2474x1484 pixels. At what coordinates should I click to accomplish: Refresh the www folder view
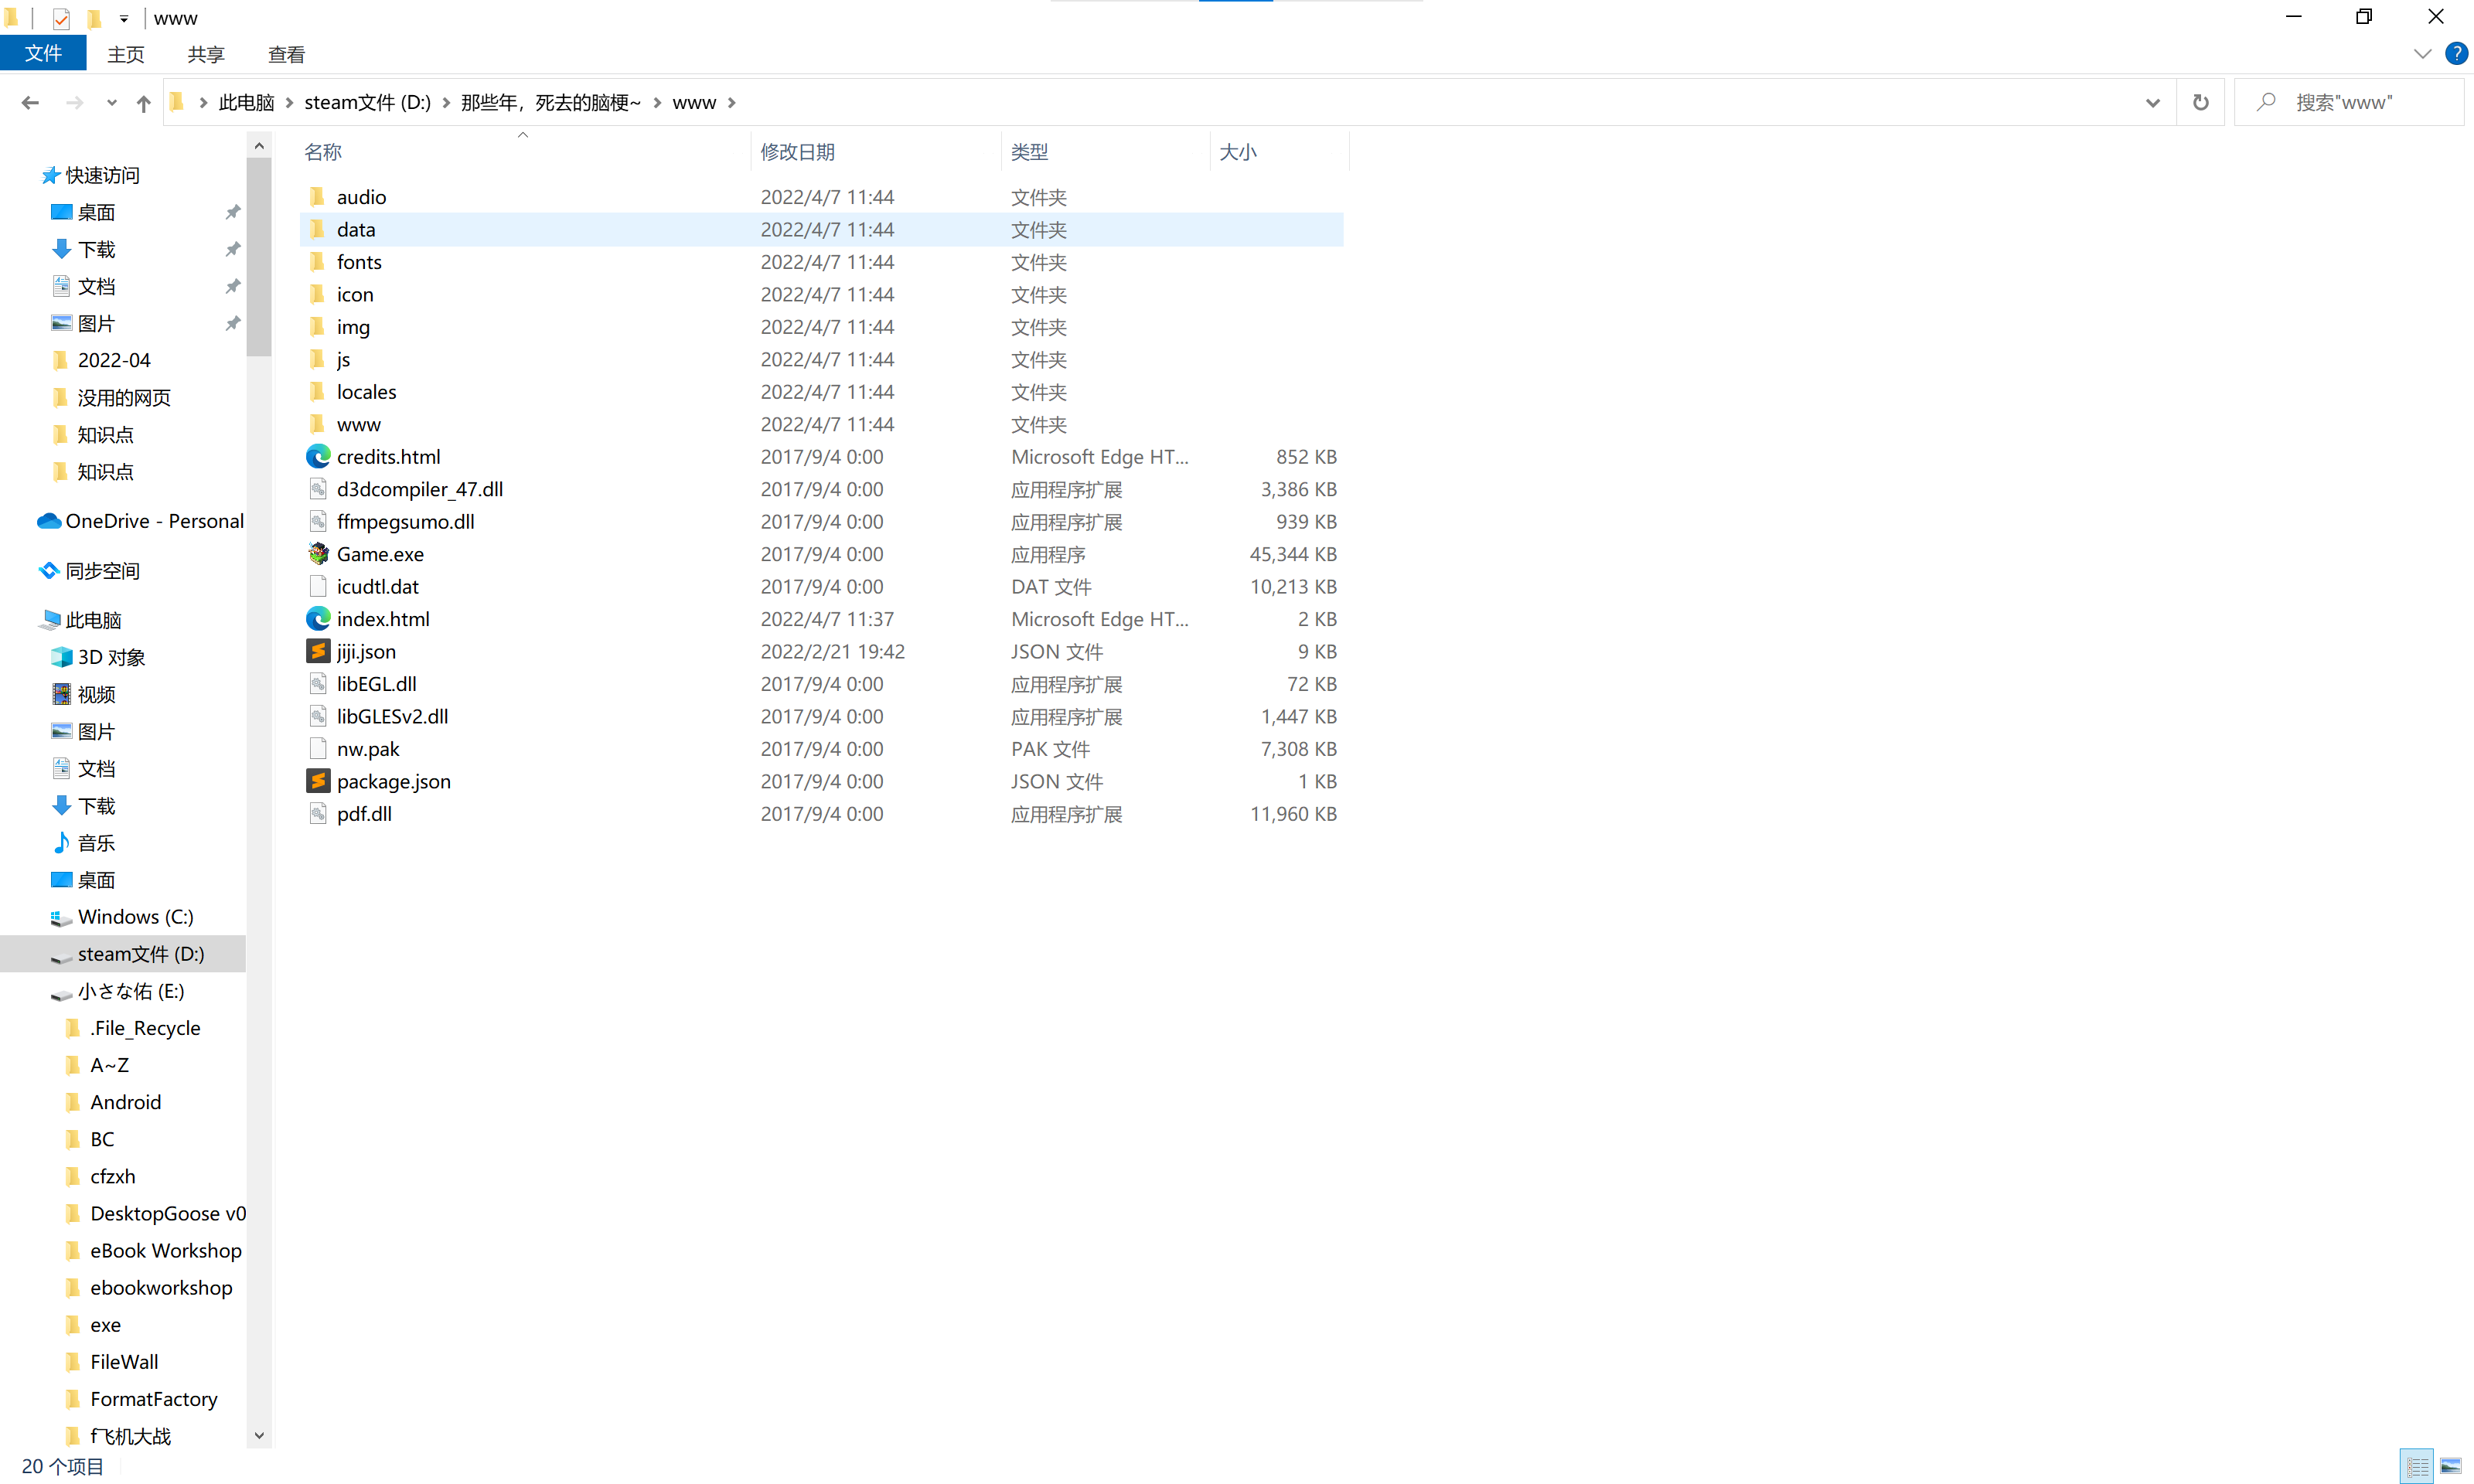(x=2200, y=102)
